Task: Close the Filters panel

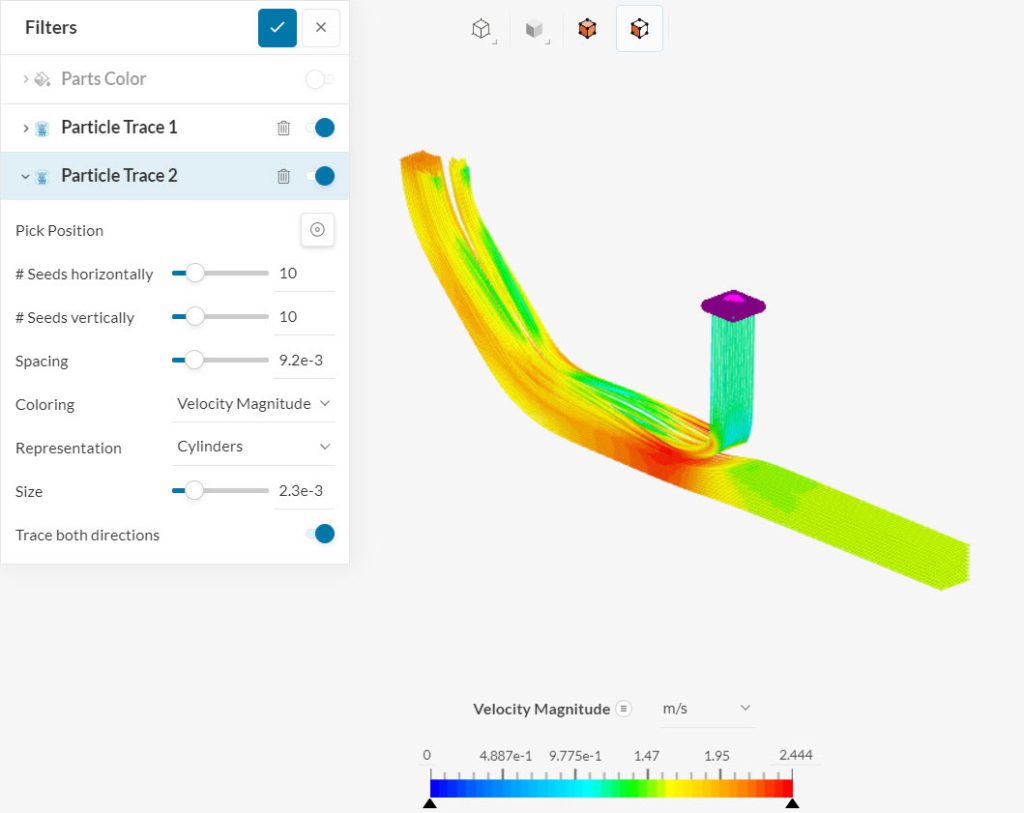Action: 320,28
